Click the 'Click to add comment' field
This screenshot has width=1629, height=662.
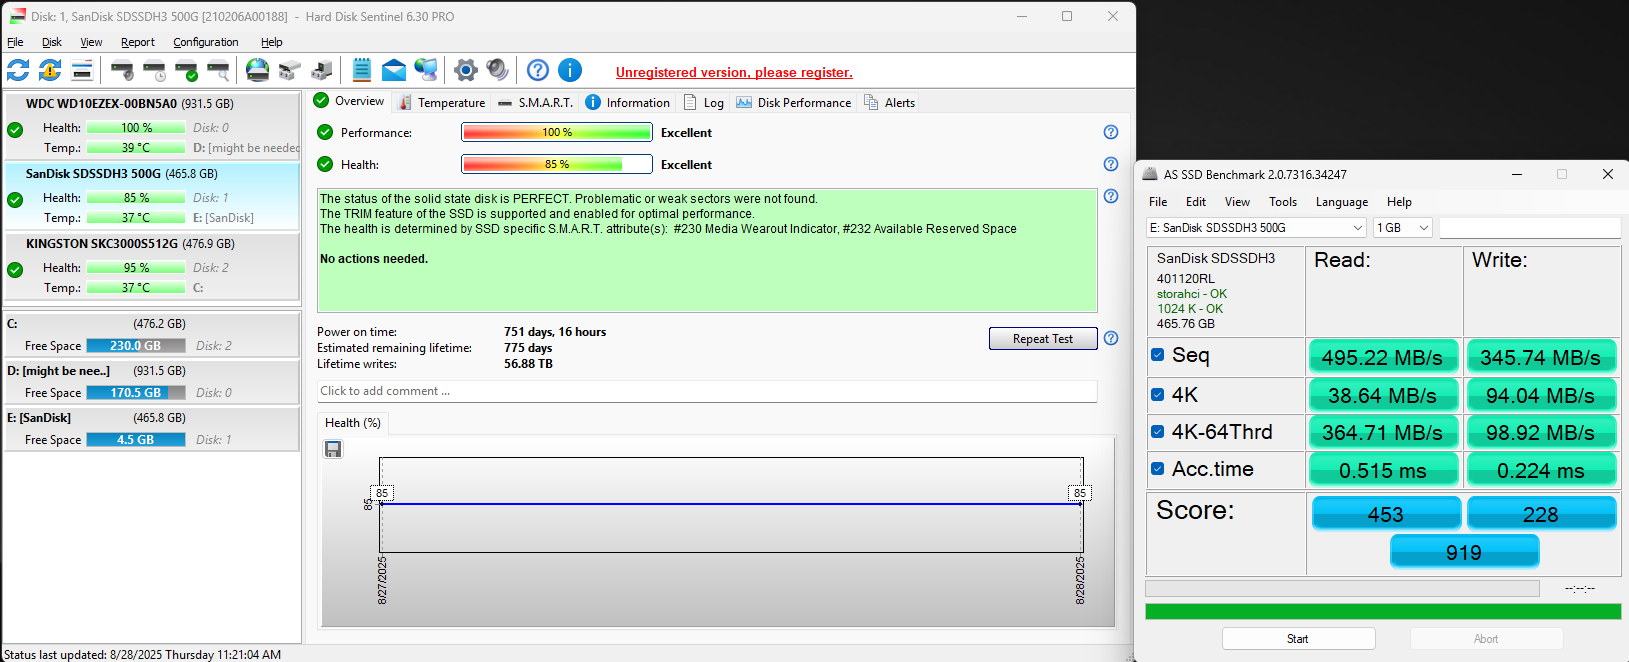point(707,391)
